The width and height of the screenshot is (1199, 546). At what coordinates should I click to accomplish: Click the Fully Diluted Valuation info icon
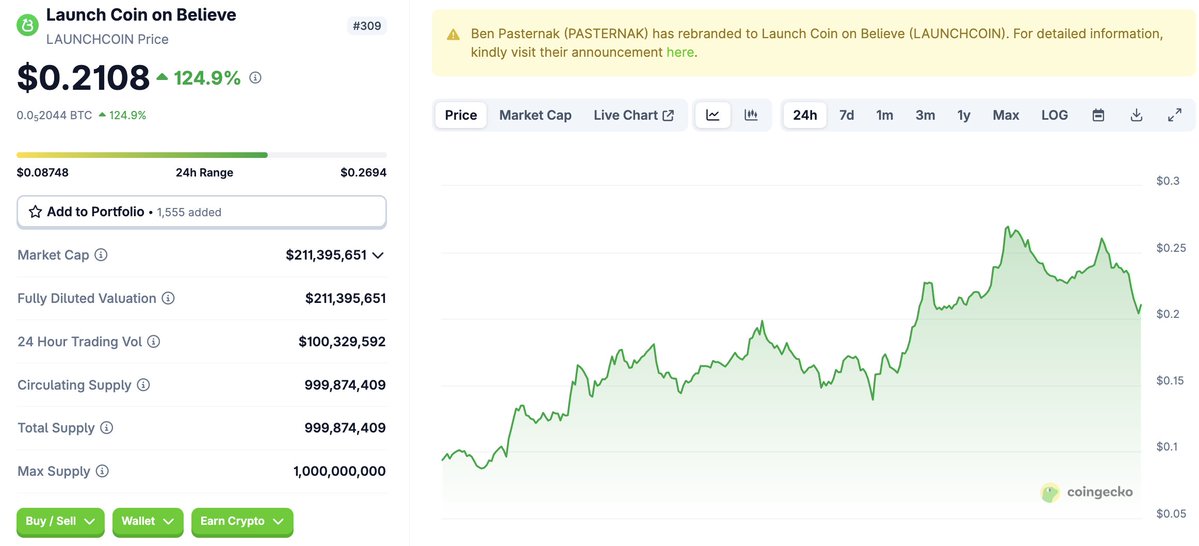click(168, 298)
